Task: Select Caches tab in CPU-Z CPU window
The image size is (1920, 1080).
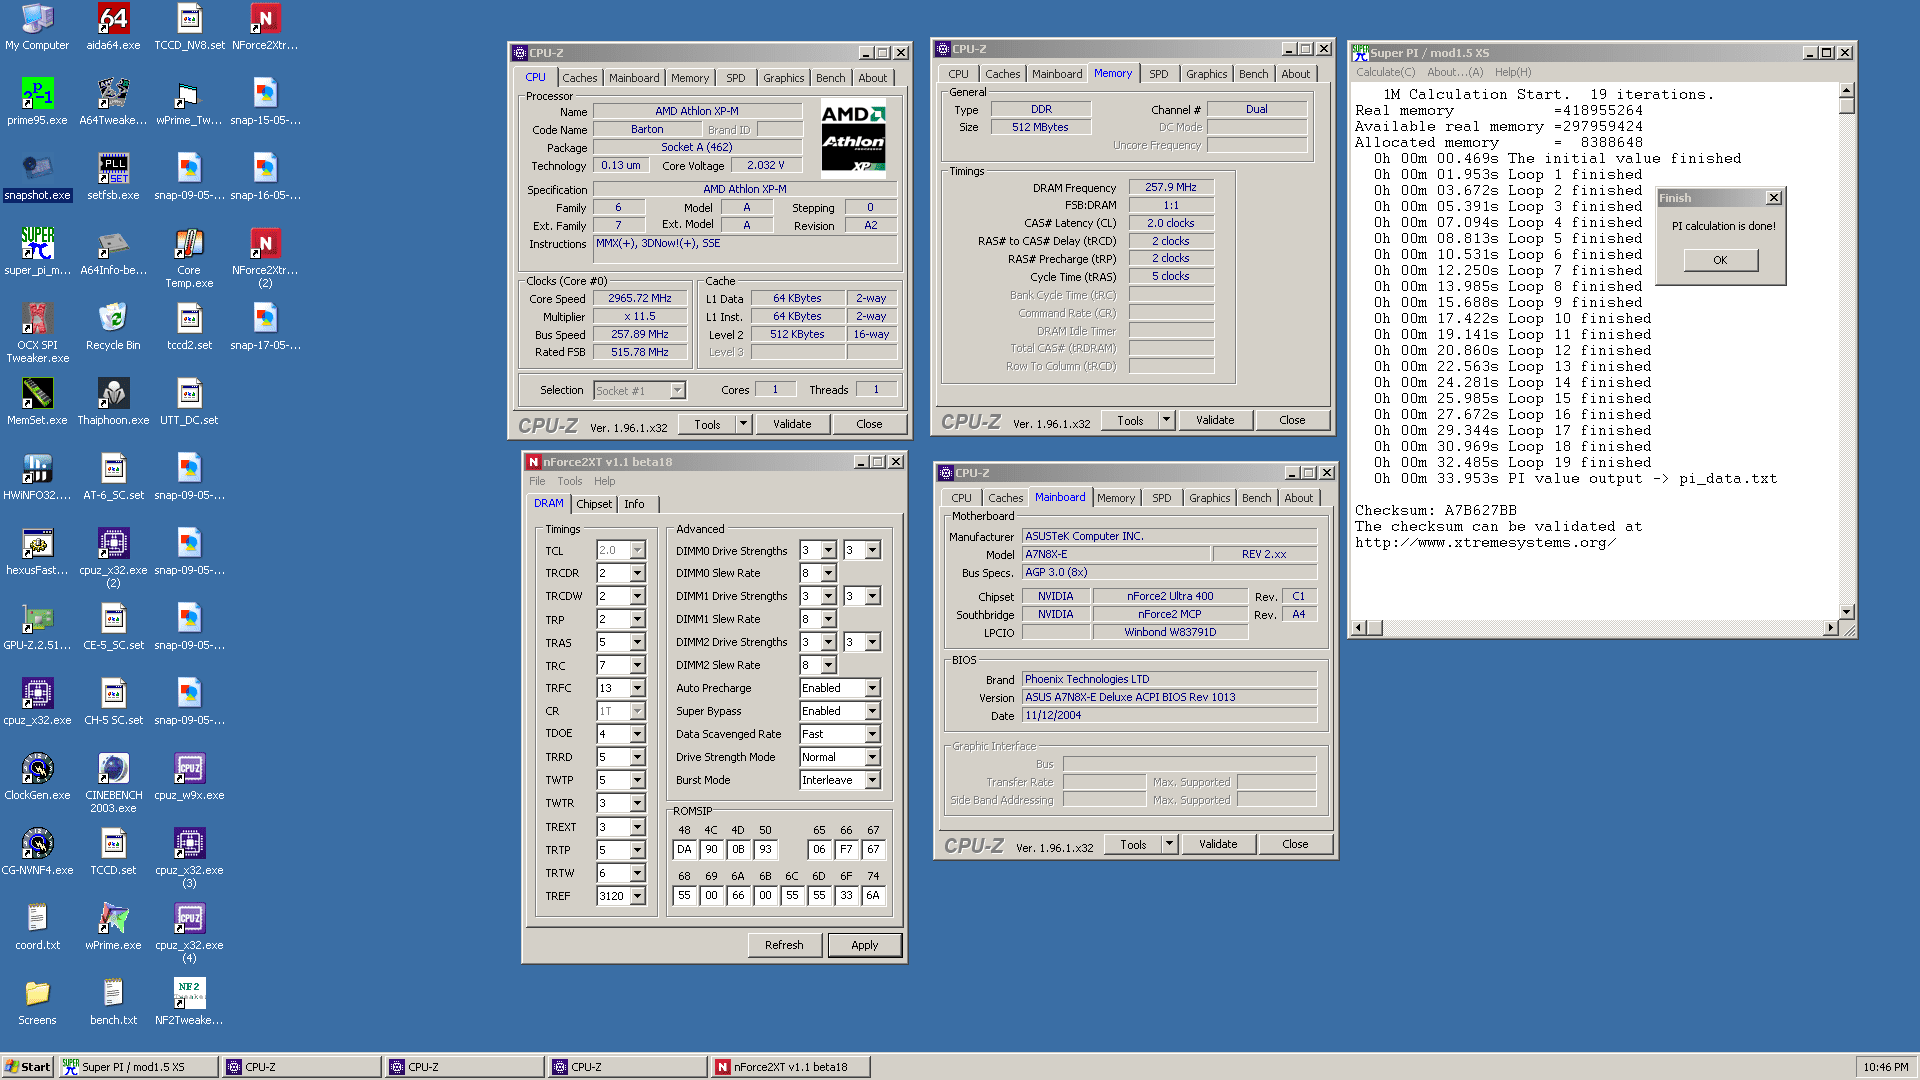Action: click(x=579, y=78)
